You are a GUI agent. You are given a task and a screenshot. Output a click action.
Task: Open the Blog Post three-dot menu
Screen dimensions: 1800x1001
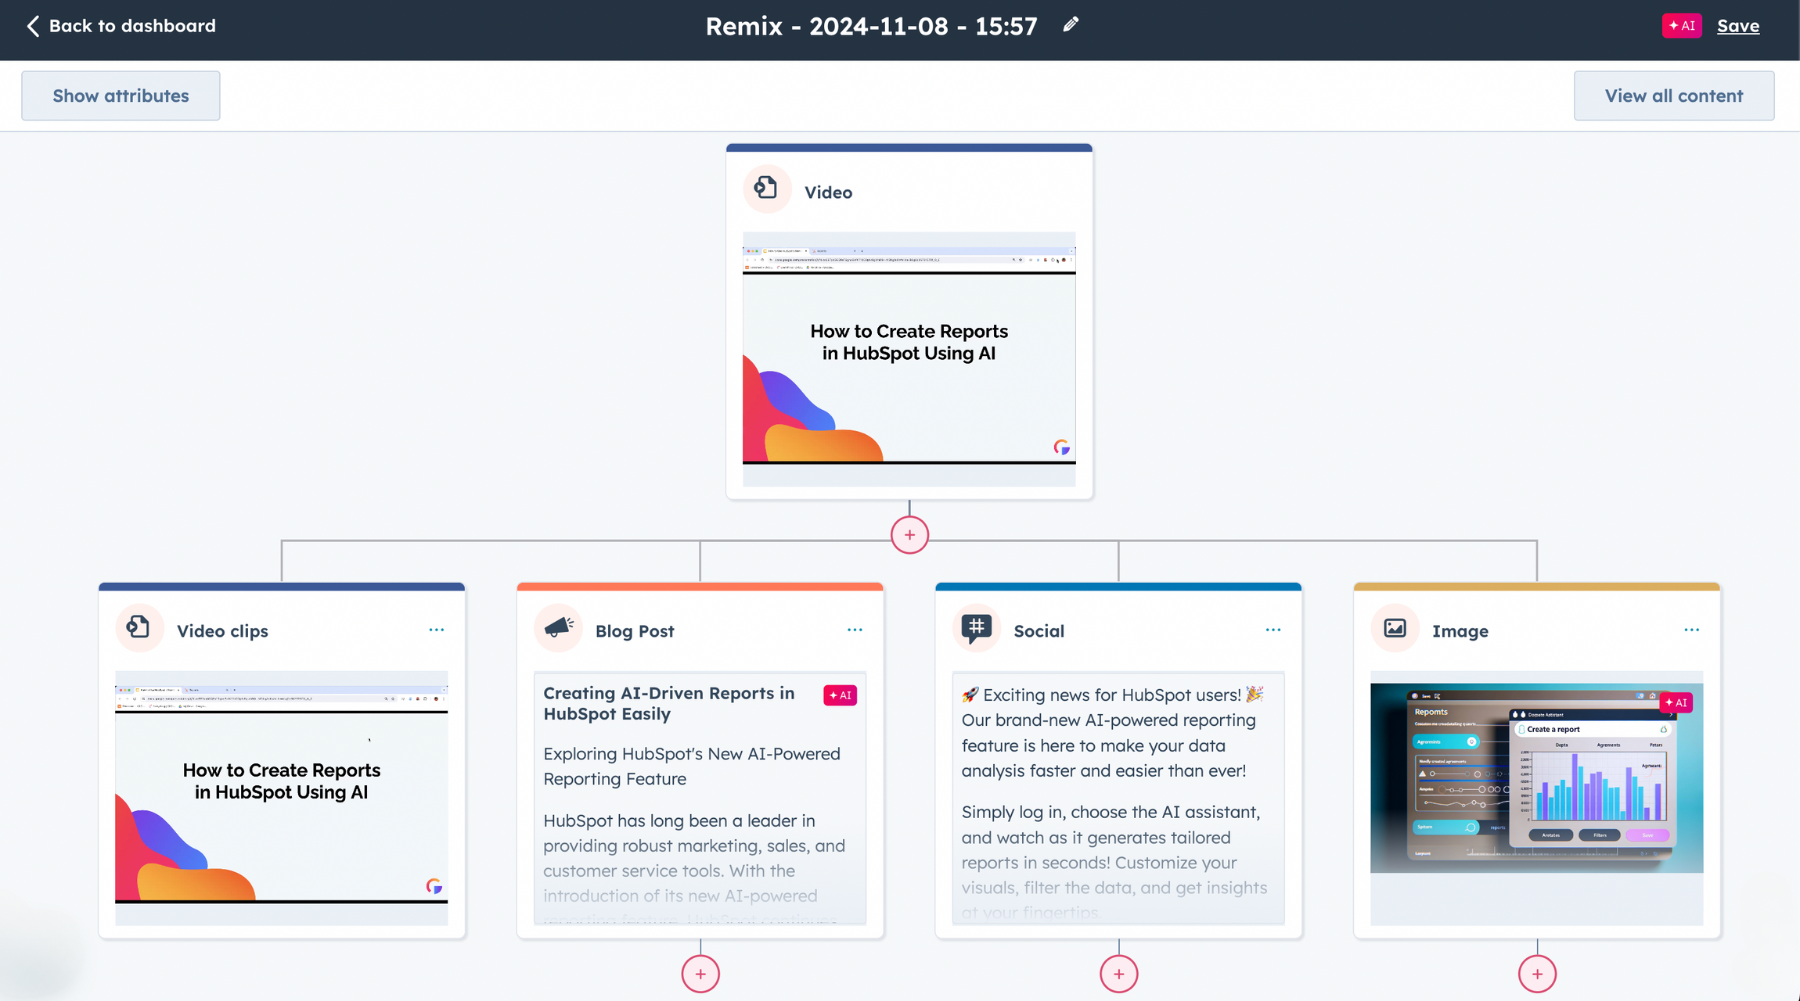(854, 630)
